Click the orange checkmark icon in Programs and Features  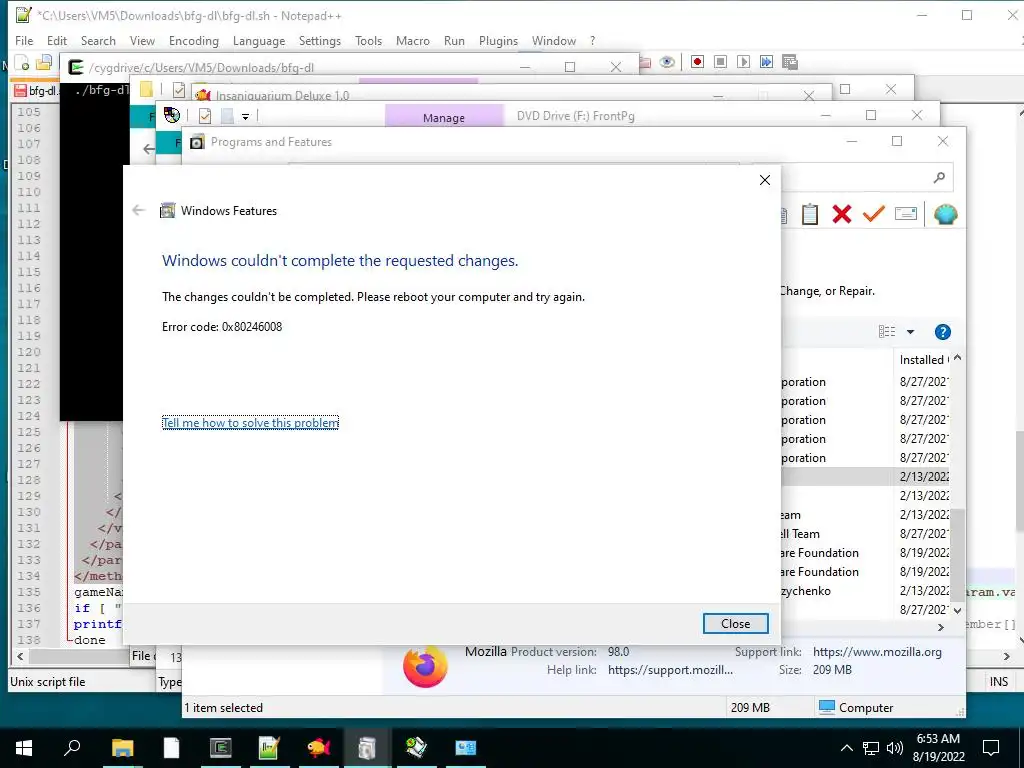[873, 214]
